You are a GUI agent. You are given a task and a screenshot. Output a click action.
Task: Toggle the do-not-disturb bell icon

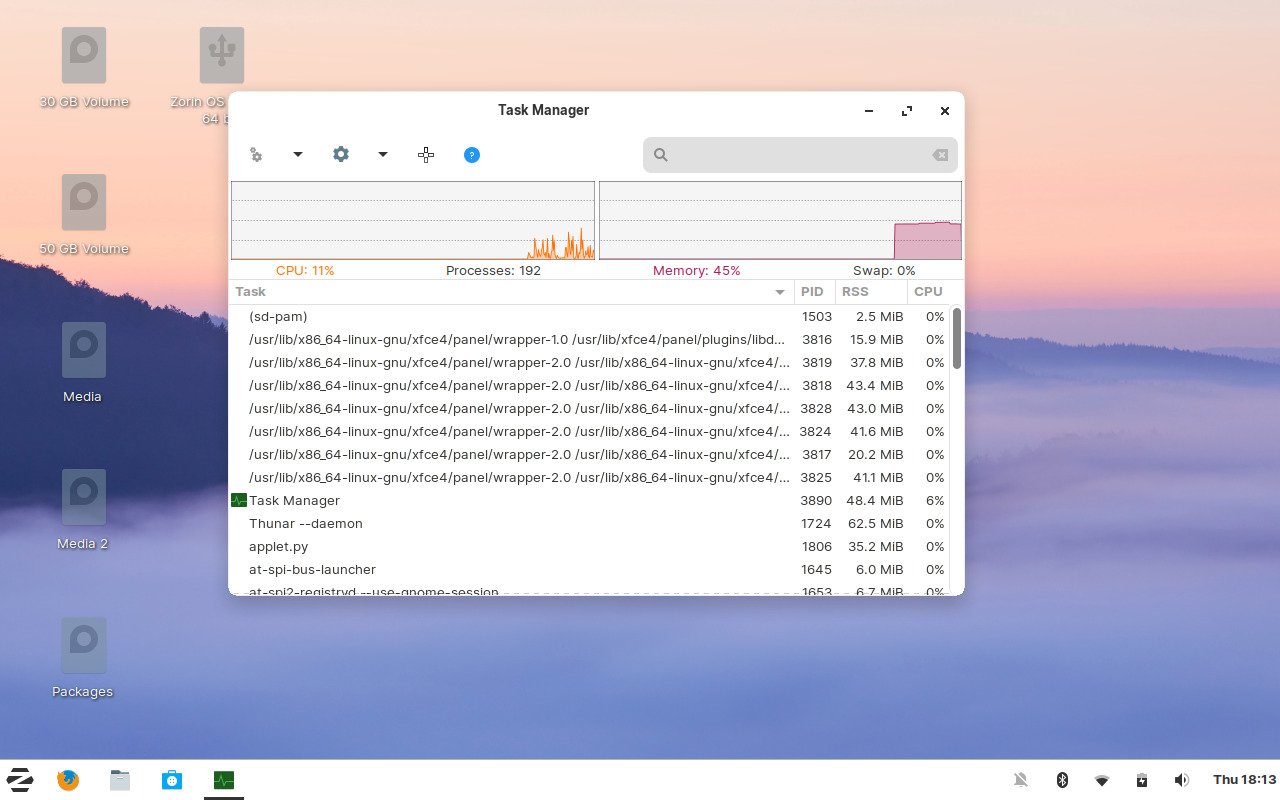point(1021,779)
